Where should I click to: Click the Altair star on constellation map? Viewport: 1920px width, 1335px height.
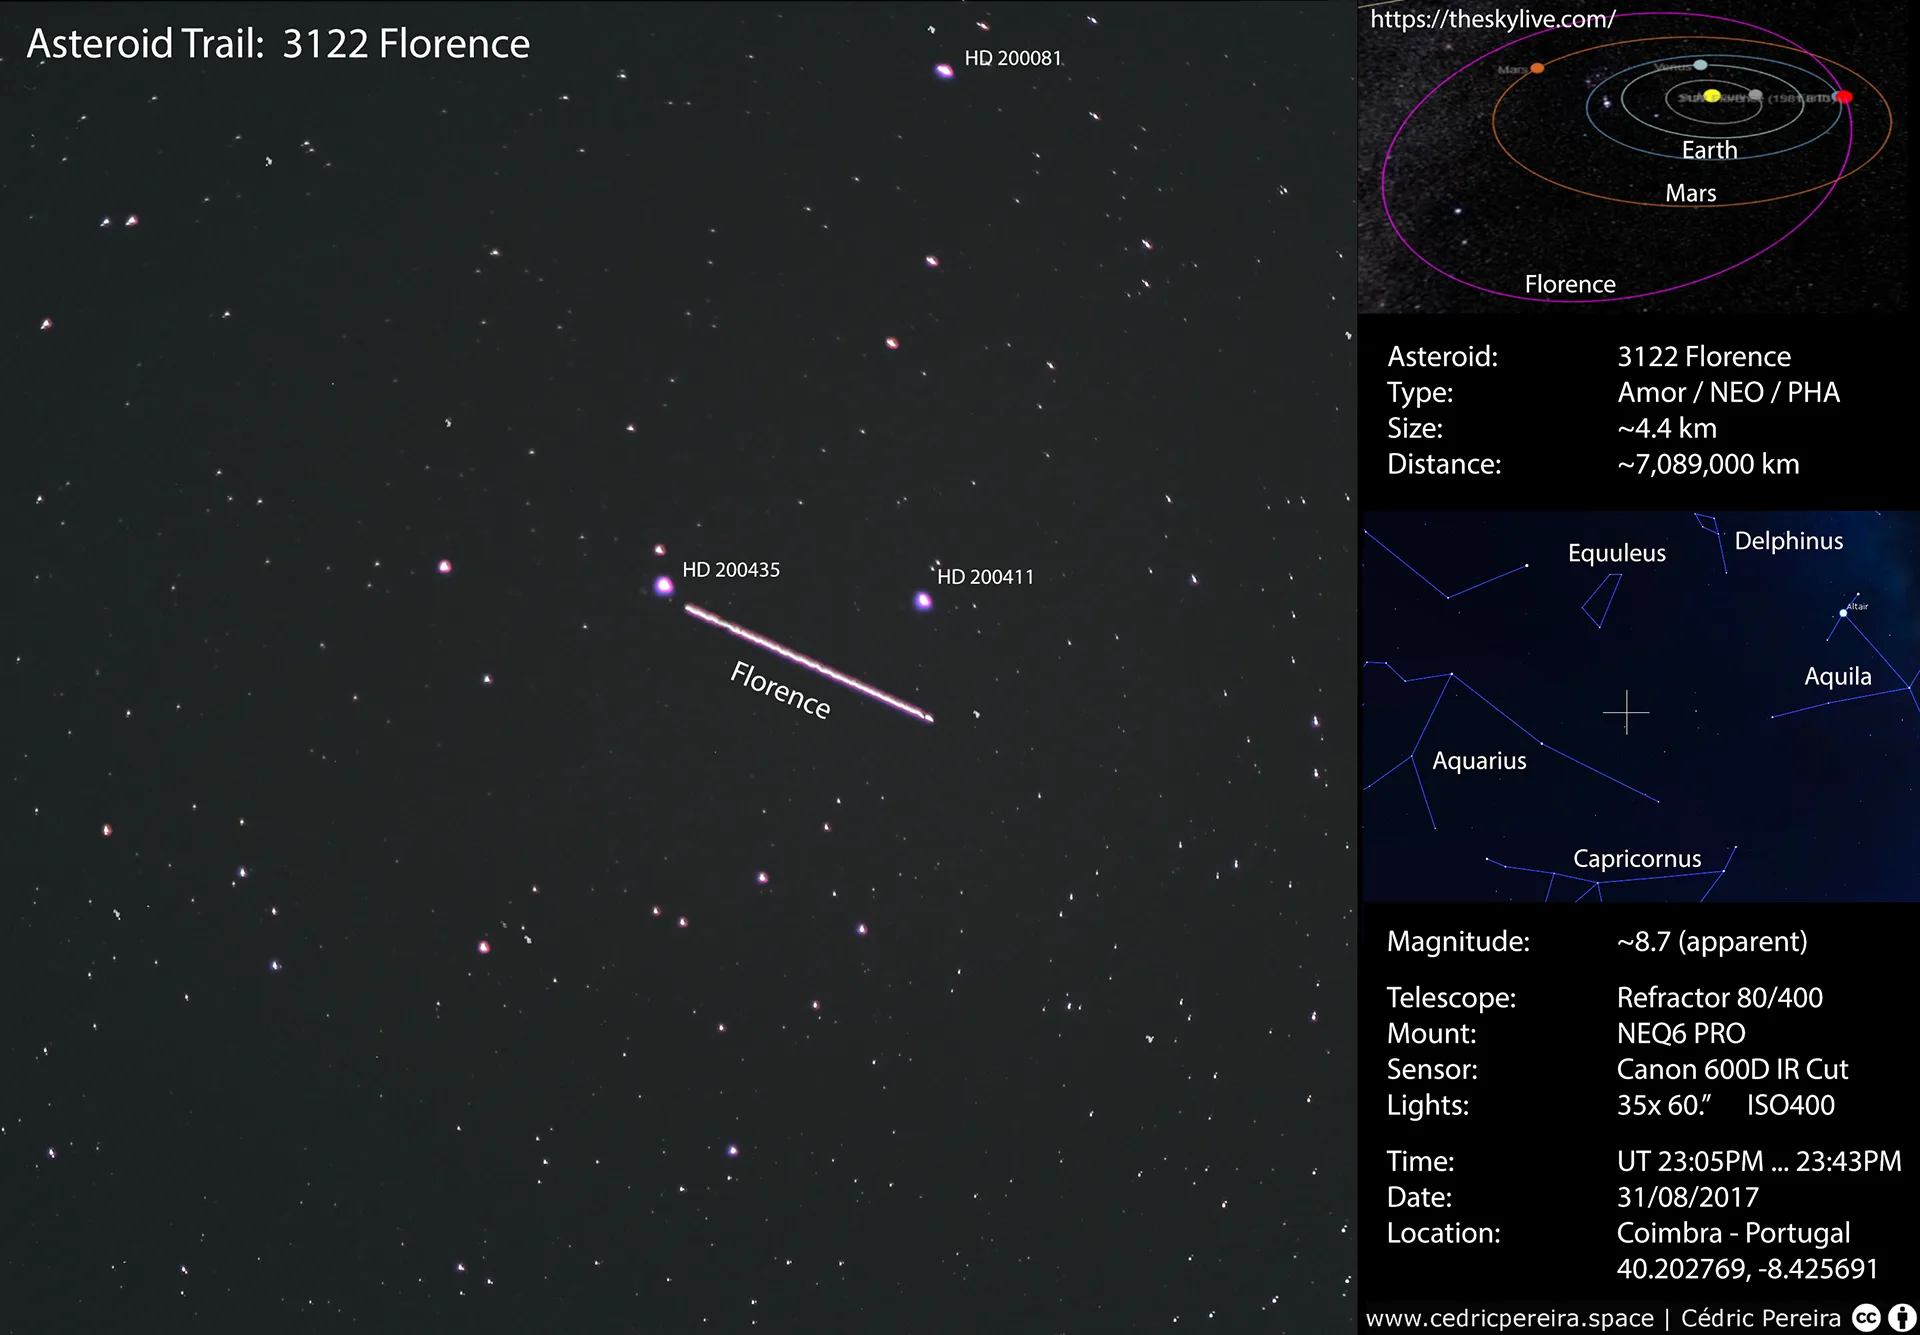click(1843, 613)
